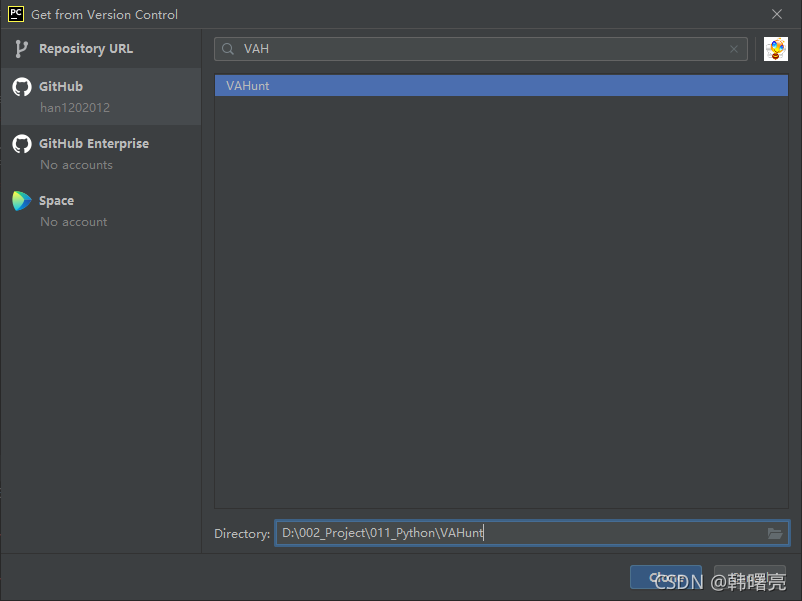Clear the VAH search text
The image size is (802, 601).
pos(733,49)
